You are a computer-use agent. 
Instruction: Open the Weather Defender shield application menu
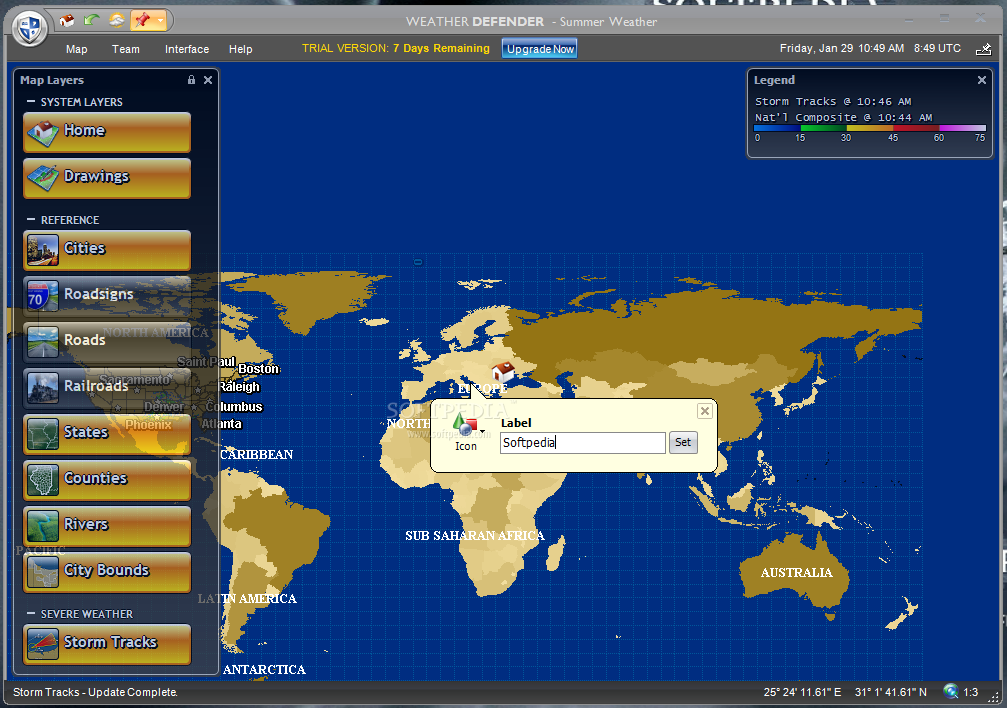(30, 28)
